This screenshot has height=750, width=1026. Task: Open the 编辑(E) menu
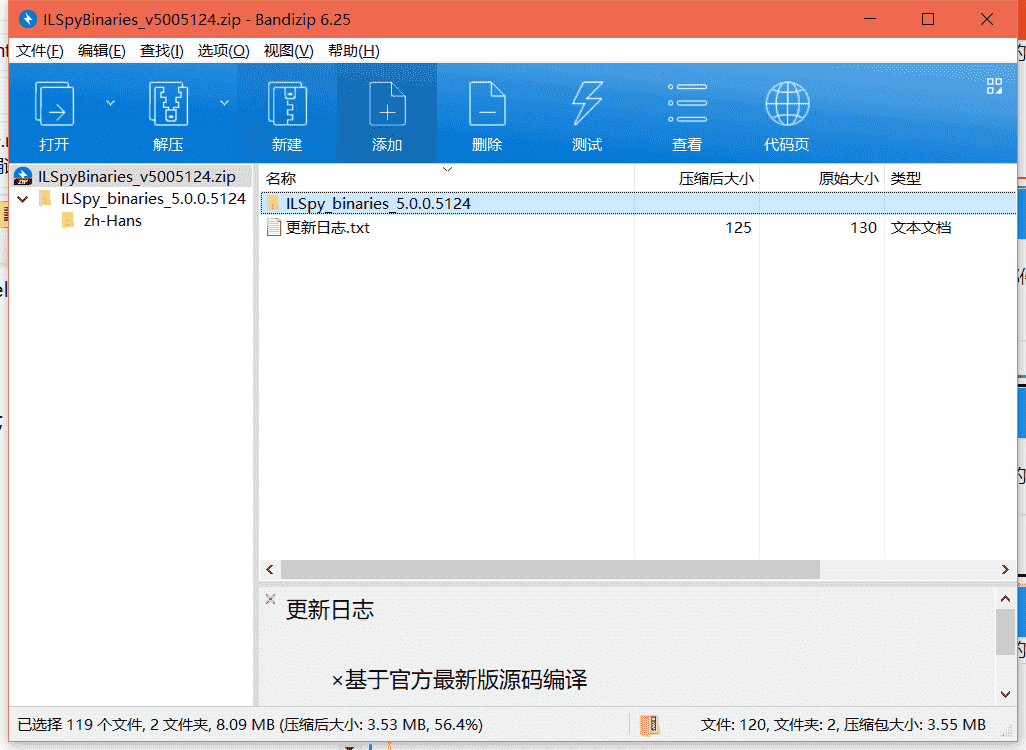(x=101, y=51)
